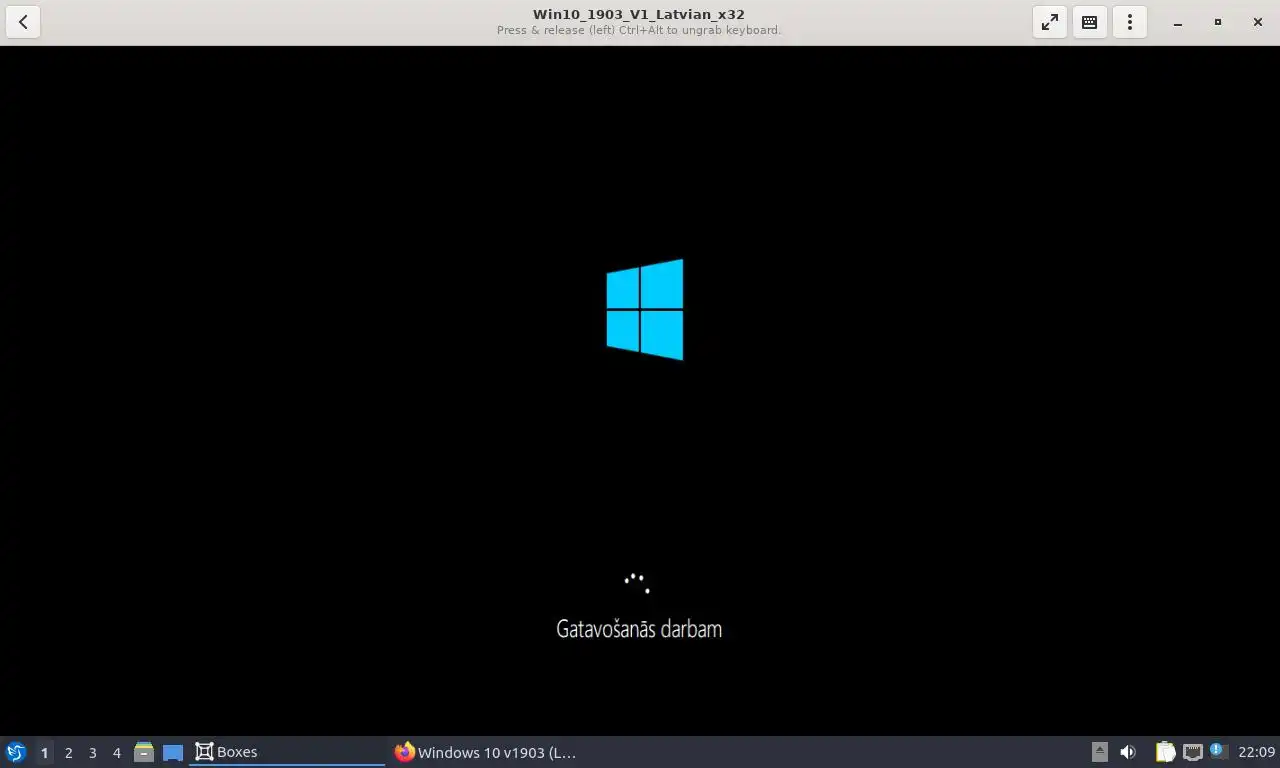Switch to the Firefox Windows 10 v1903 window

487,752
